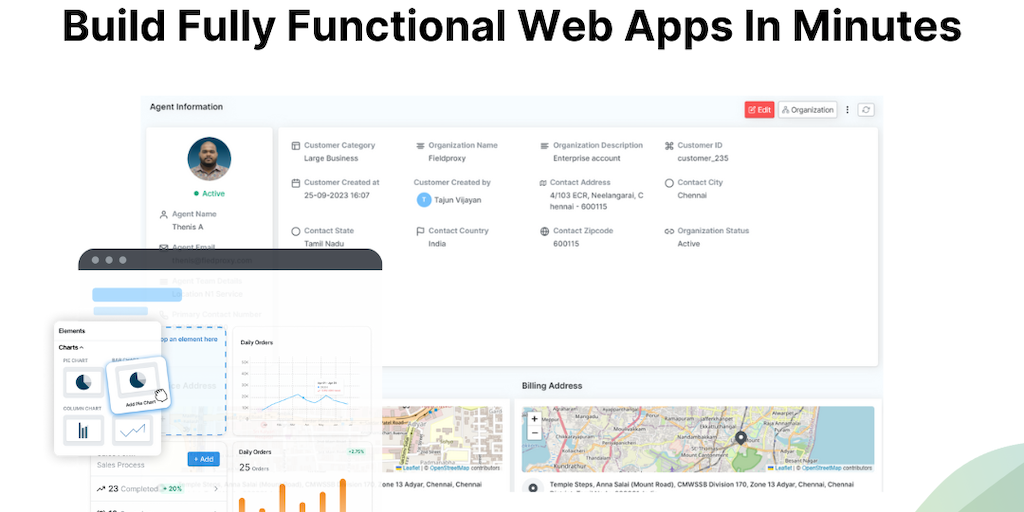Click the +20% green badge

172,488
